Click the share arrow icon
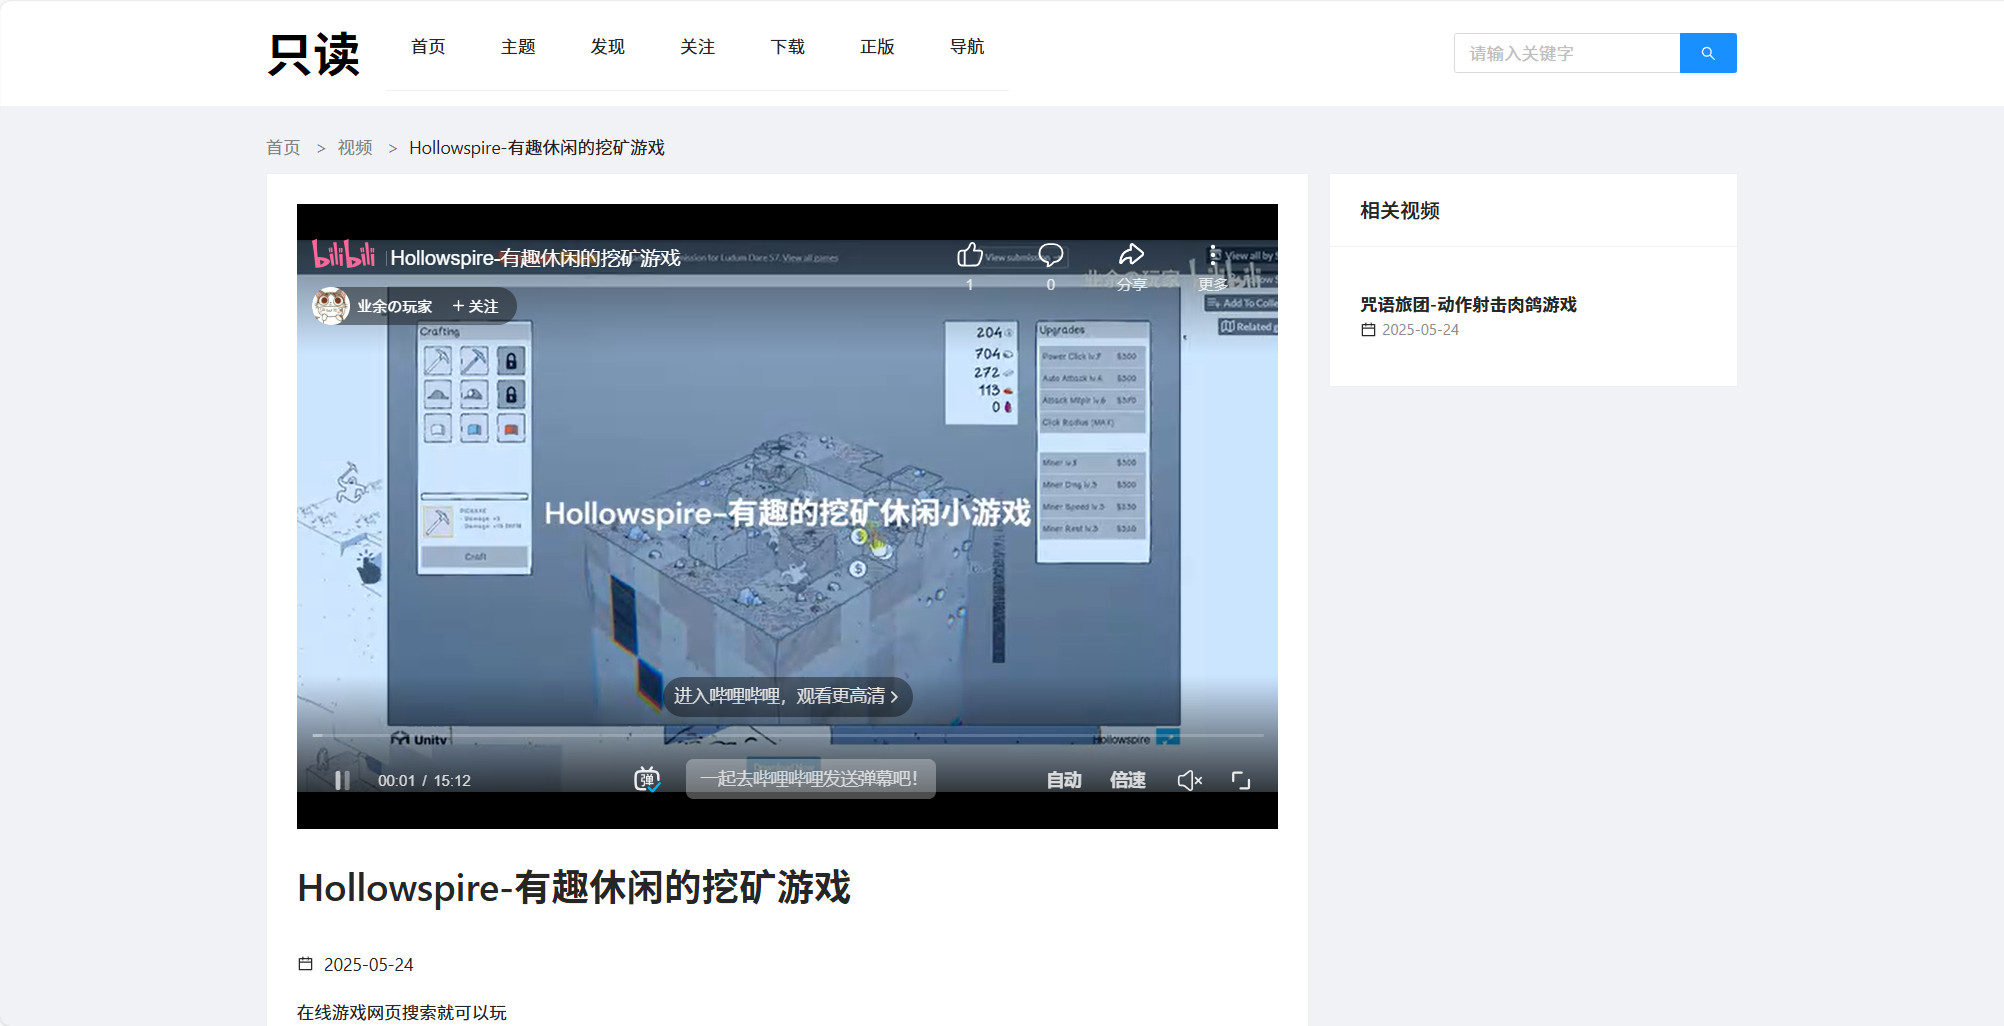The width and height of the screenshot is (2004, 1026). pyautogui.click(x=1131, y=256)
